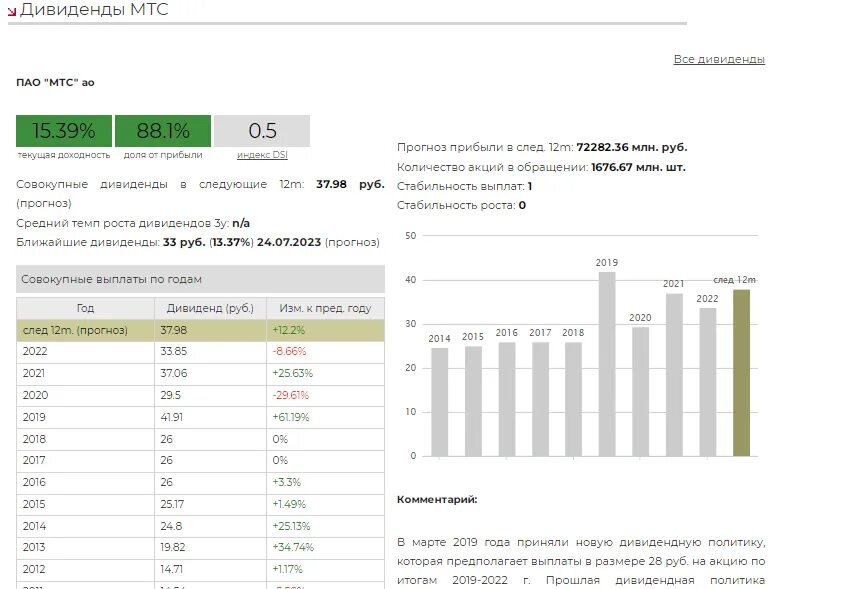Click the 'Стабильность роста: 0' line
Image resolution: width=845 pixels, height=589 pixels.
tap(461, 205)
